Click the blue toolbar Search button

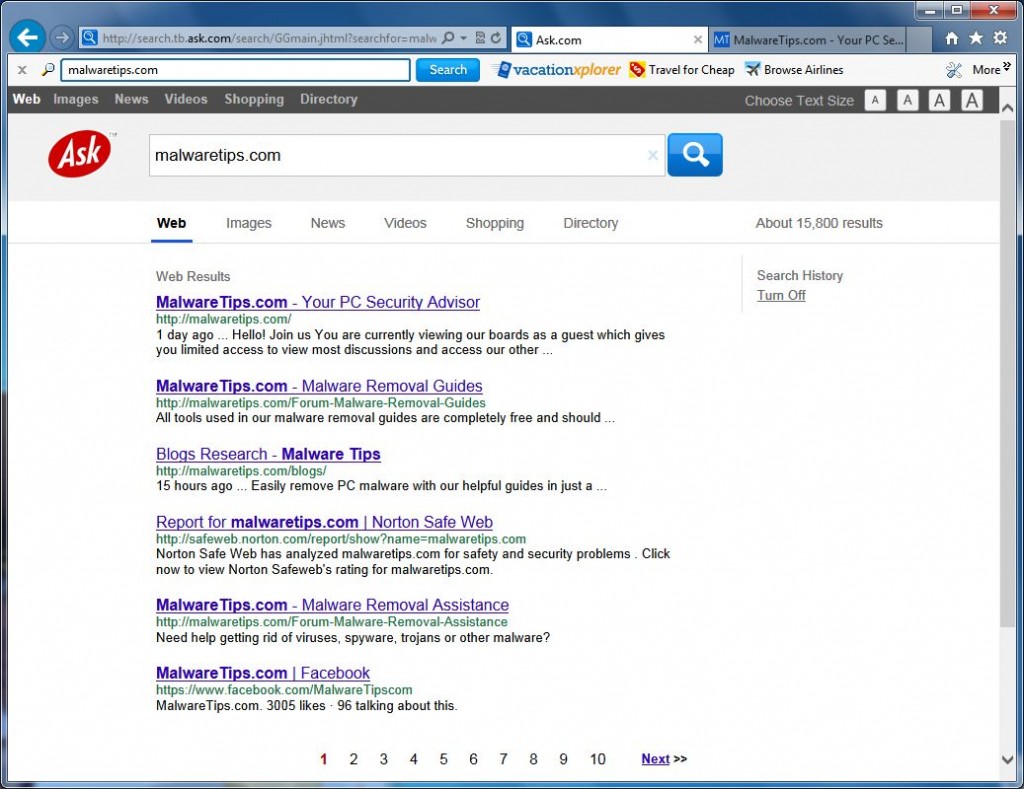coord(448,70)
